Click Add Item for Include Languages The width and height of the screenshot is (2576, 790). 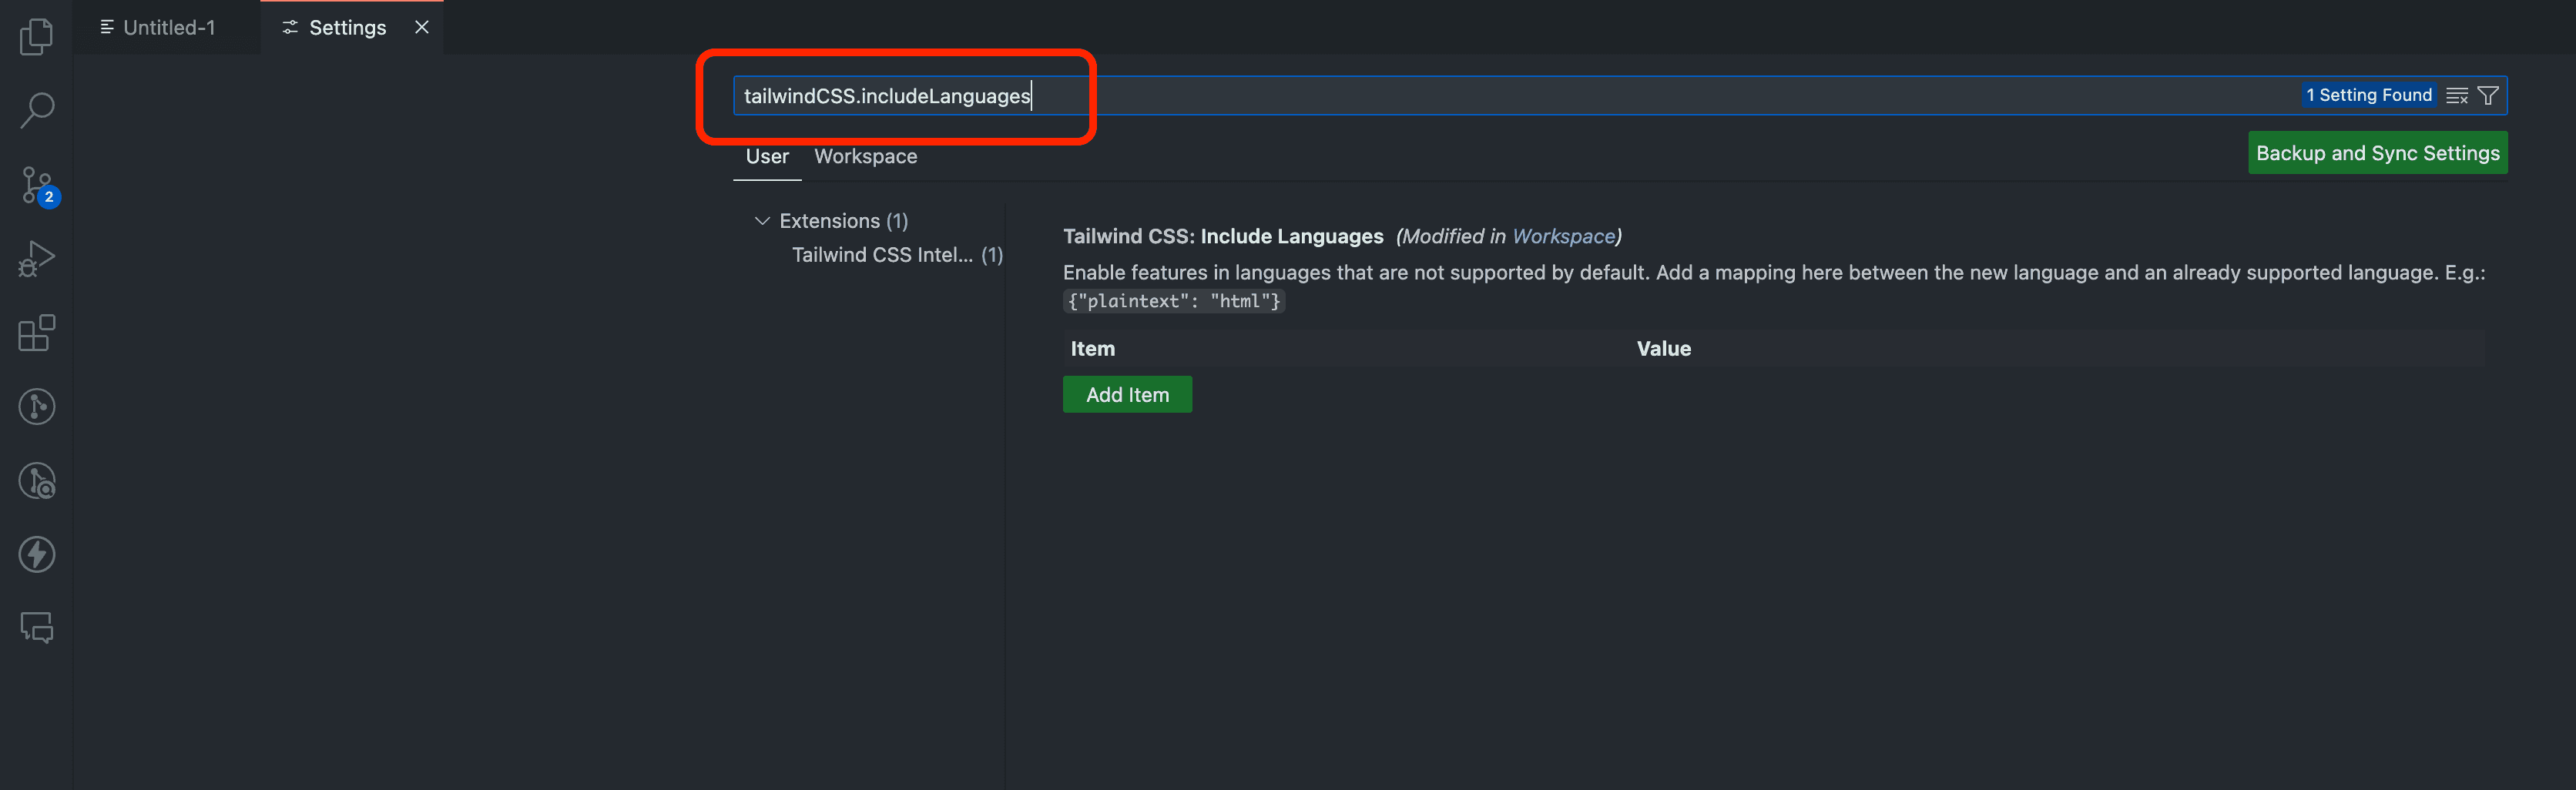pyautogui.click(x=1127, y=394)
